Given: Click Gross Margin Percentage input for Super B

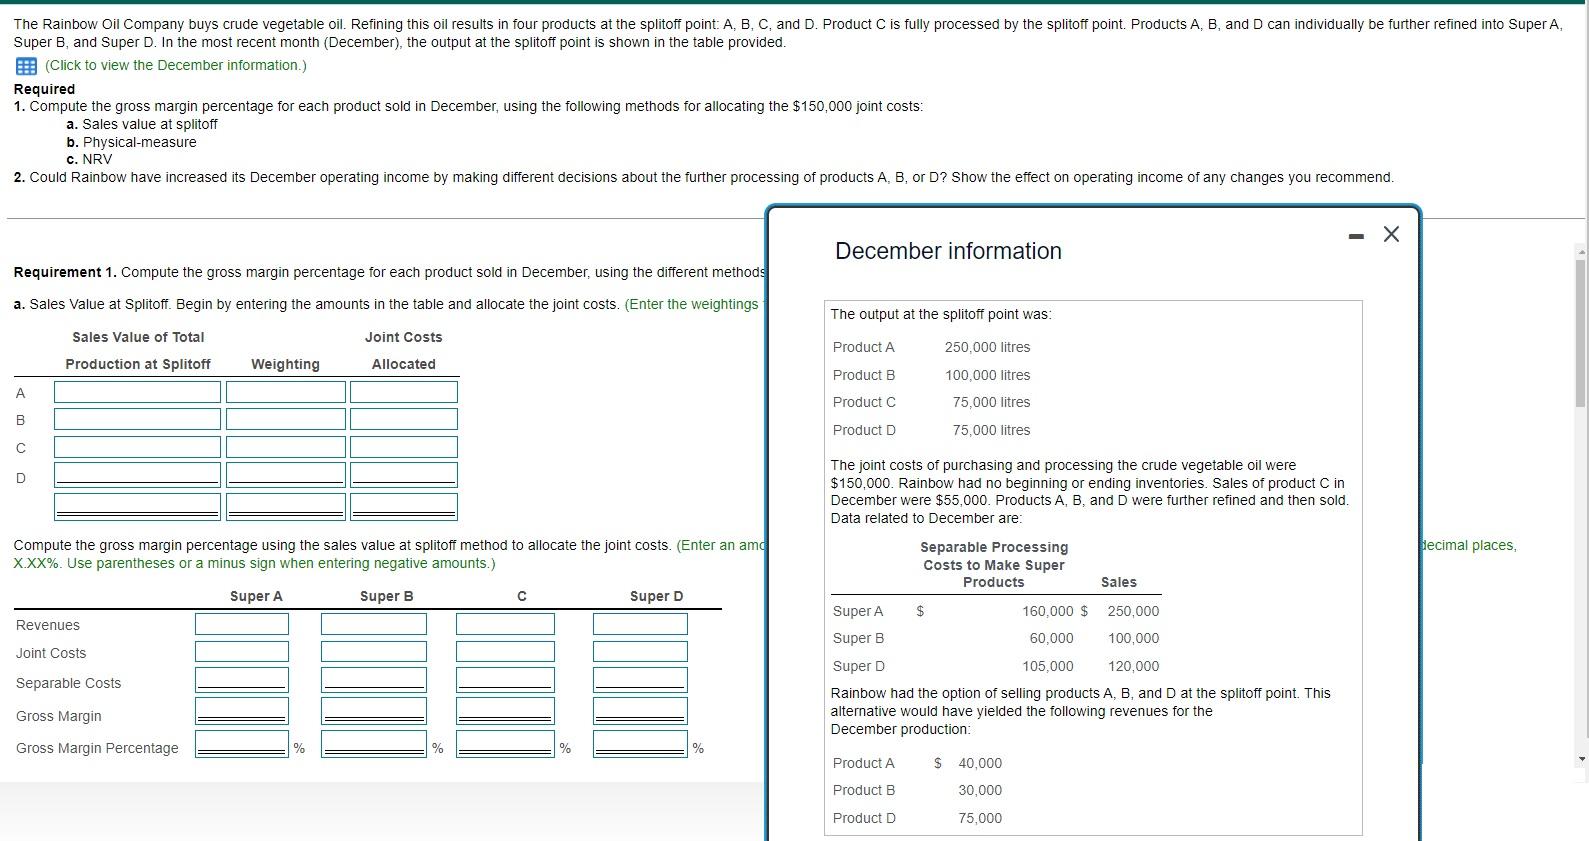Looking at the screenshot, I should pyautogui.click(x=374, y=744).
